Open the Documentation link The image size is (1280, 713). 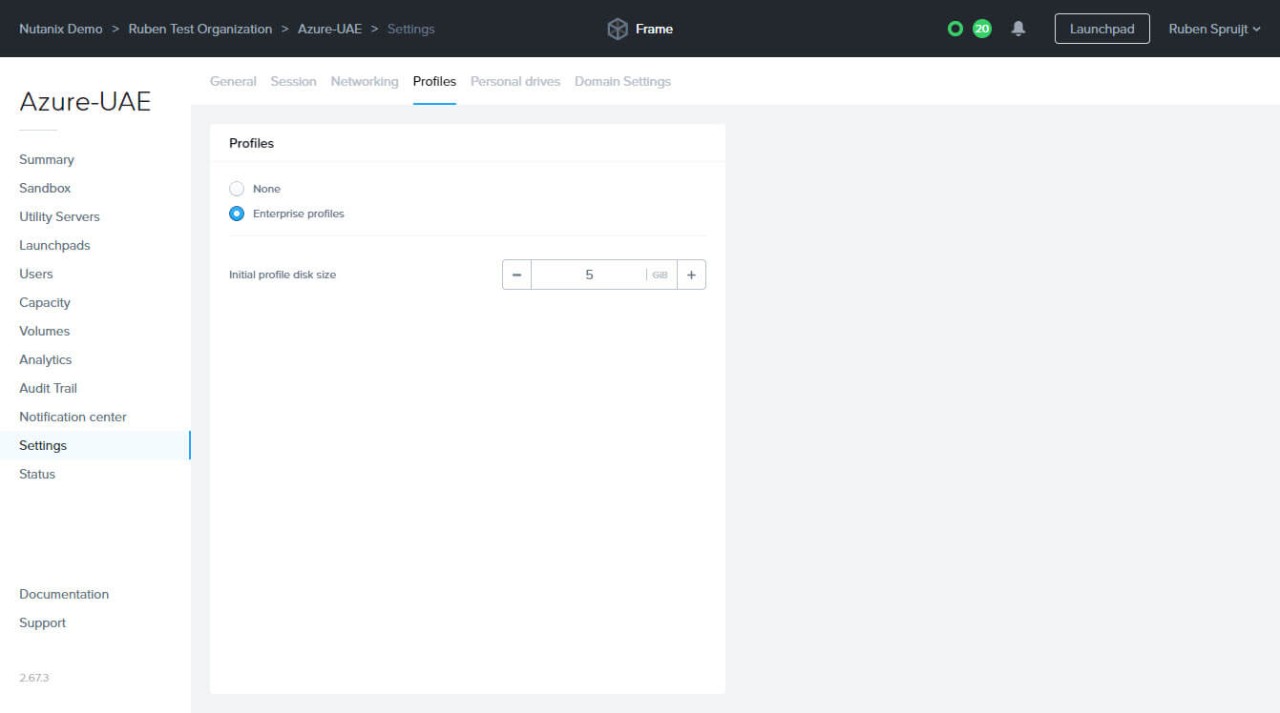64,594
